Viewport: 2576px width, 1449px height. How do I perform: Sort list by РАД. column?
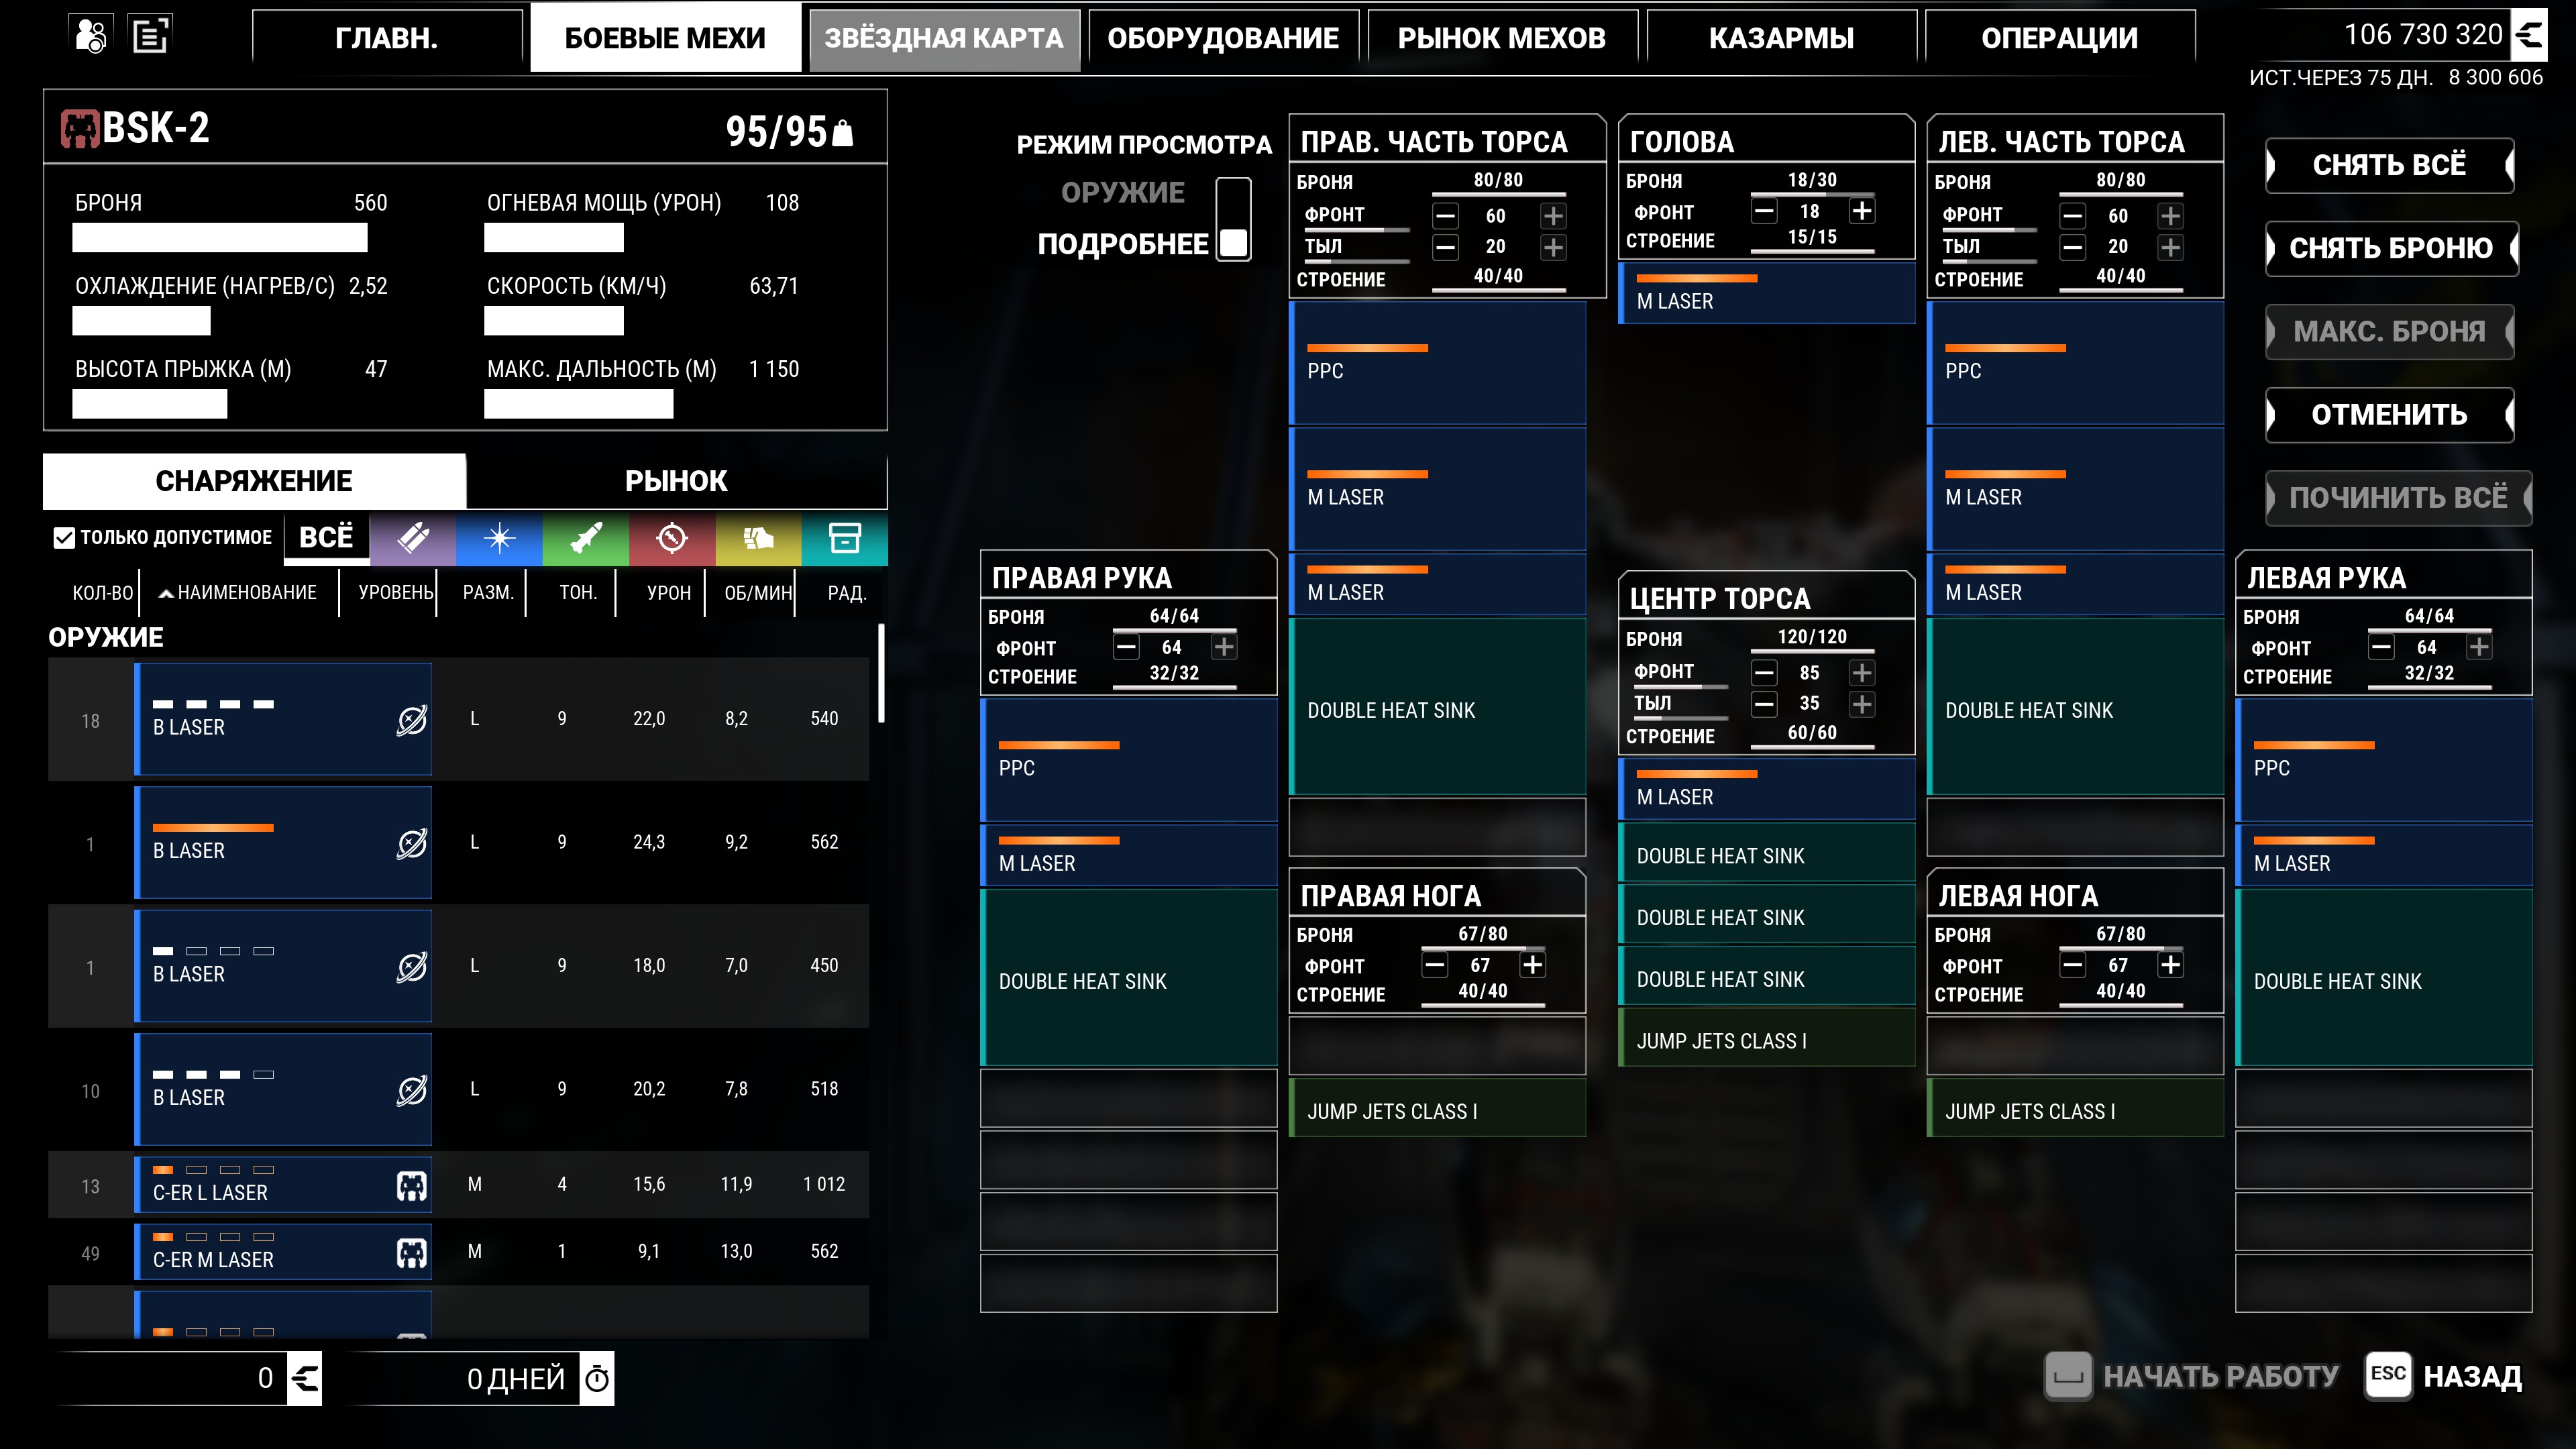[x=847, y=593]
